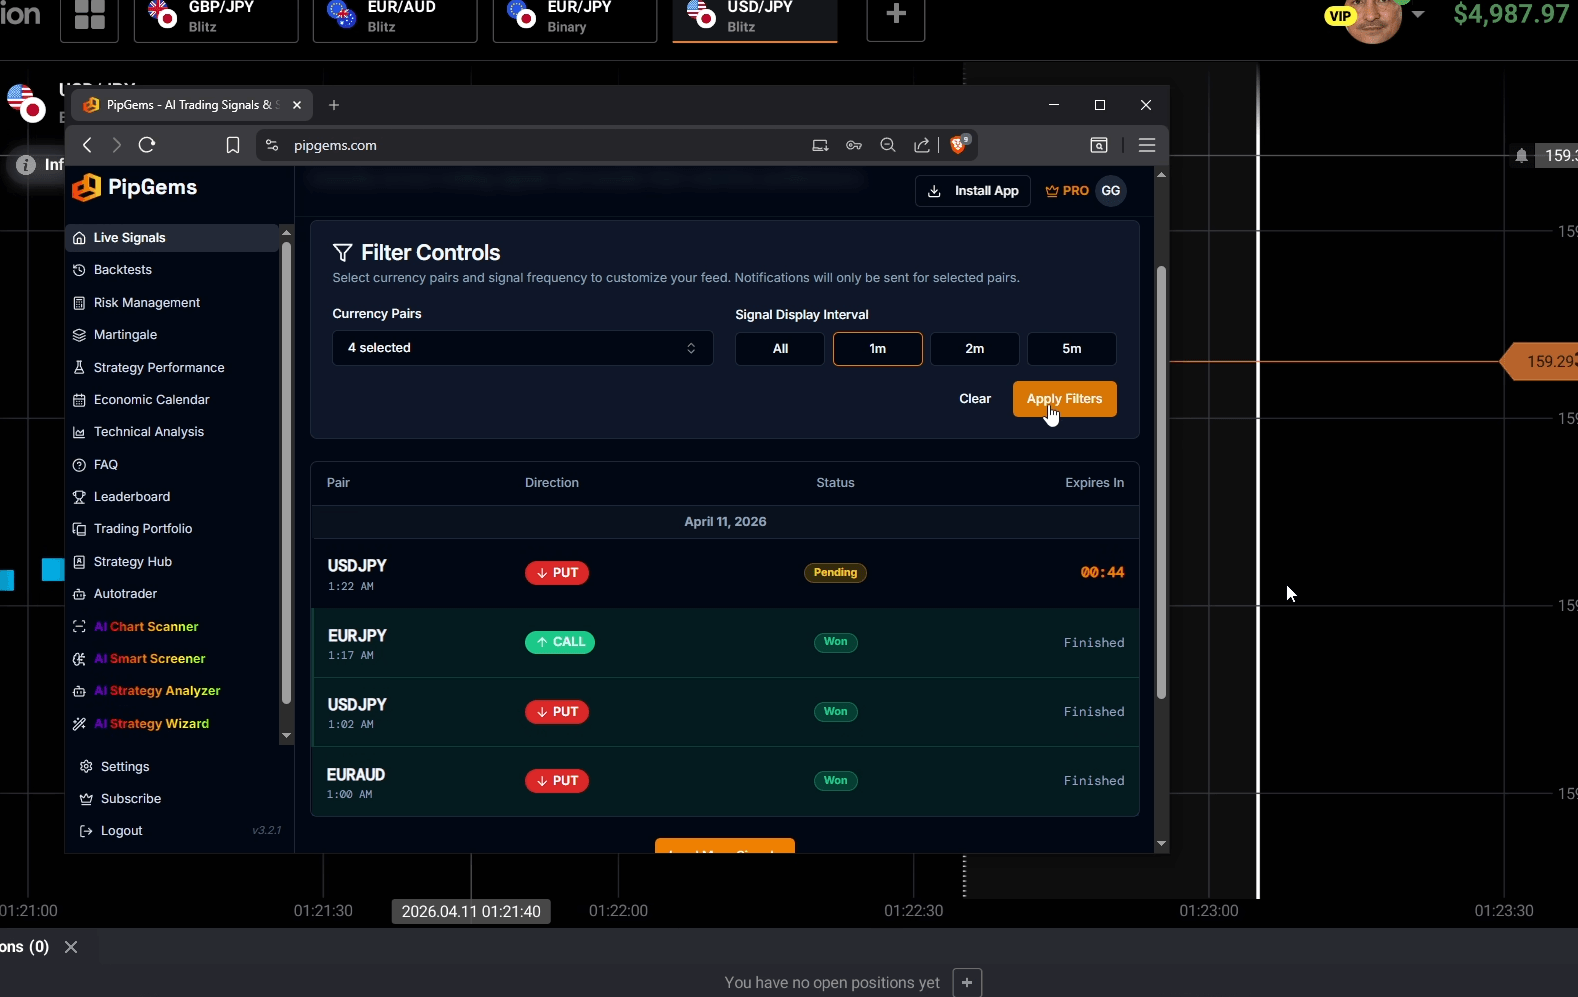Click the sidebar panel icon in browser toolbar

tap(1099, 145)
